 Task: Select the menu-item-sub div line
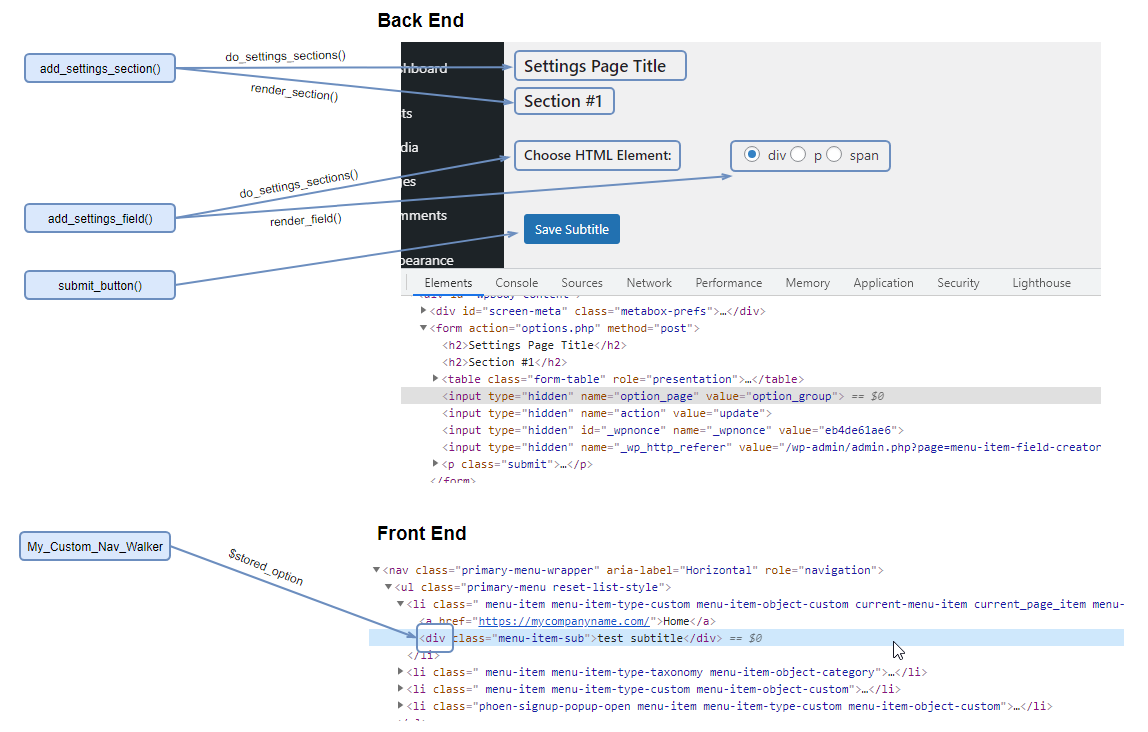click(x=746, y=638)
